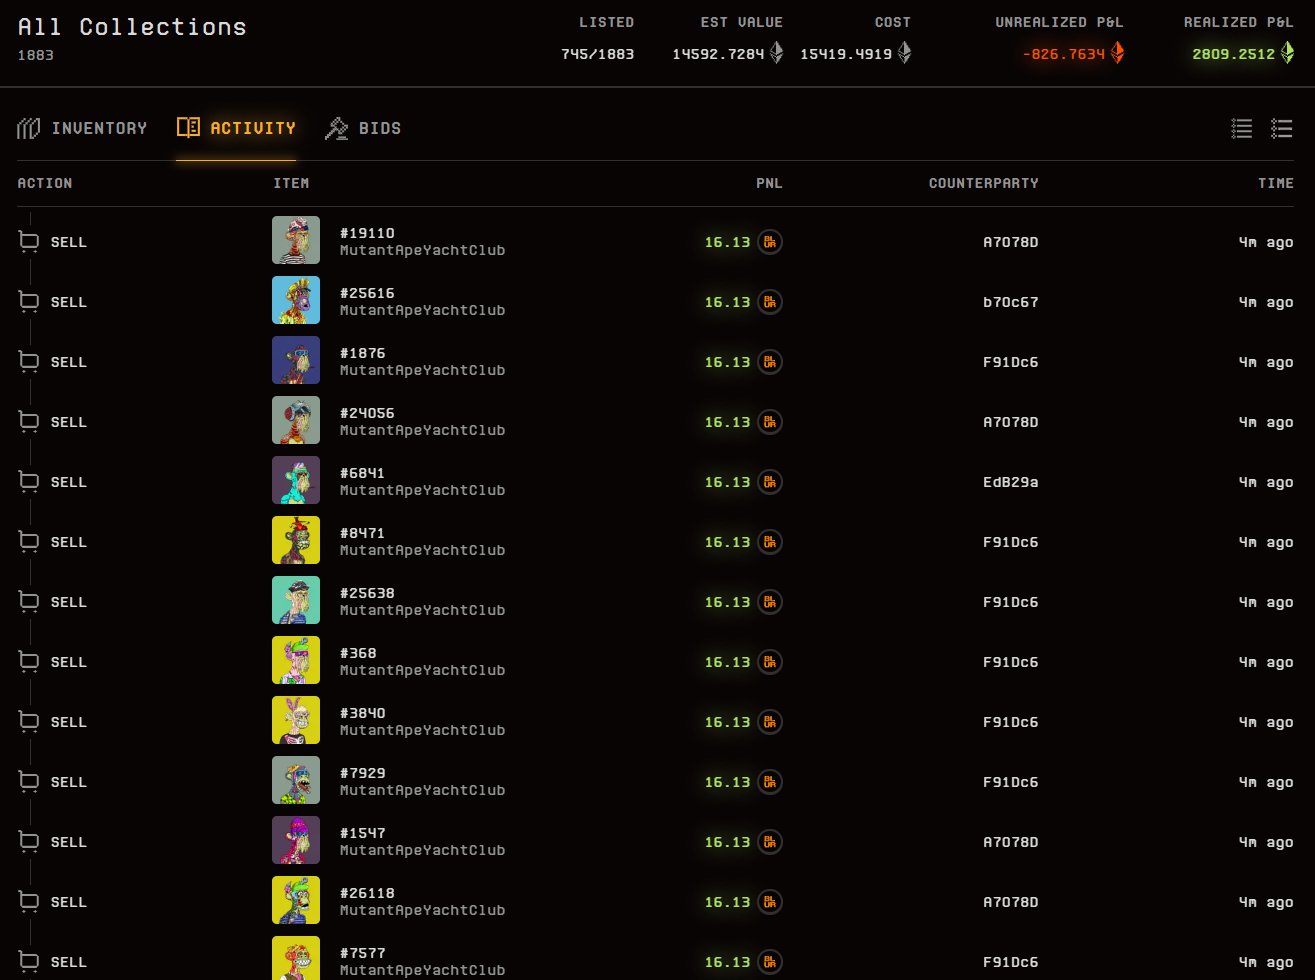The width and height of the screenshot is (1315, 980).
Task: Click the Blur marketplace icon in #1547 row
Action: [x=770, y=842]
